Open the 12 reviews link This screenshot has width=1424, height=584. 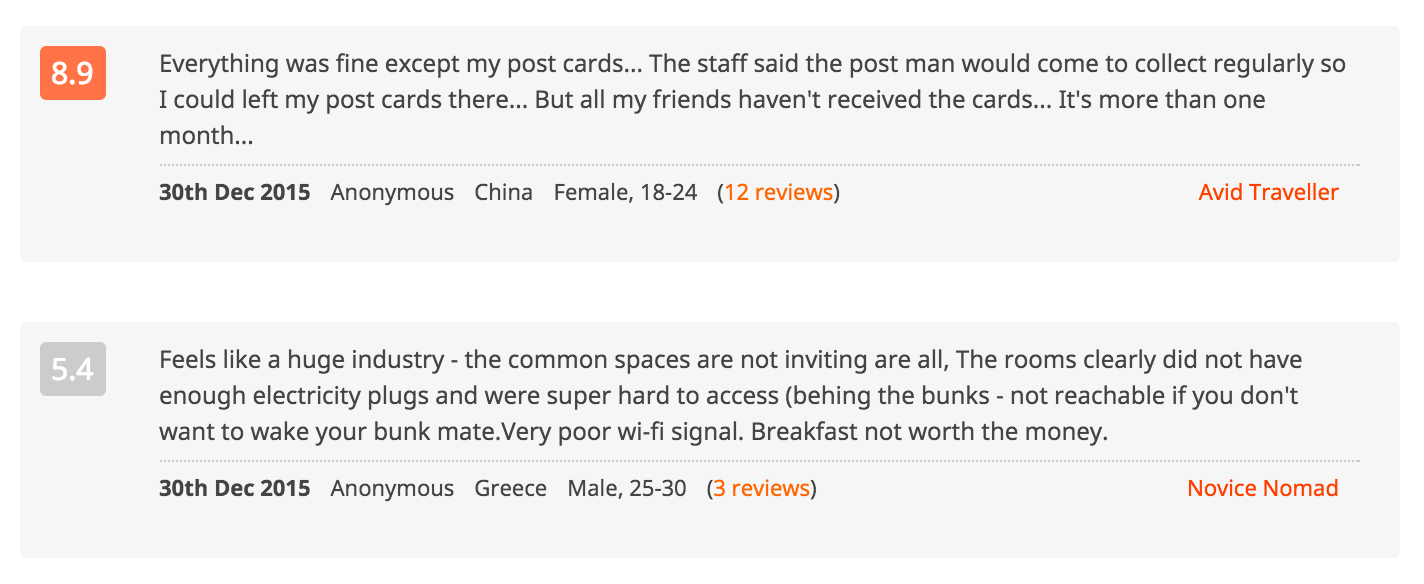(x=779, y=192)
